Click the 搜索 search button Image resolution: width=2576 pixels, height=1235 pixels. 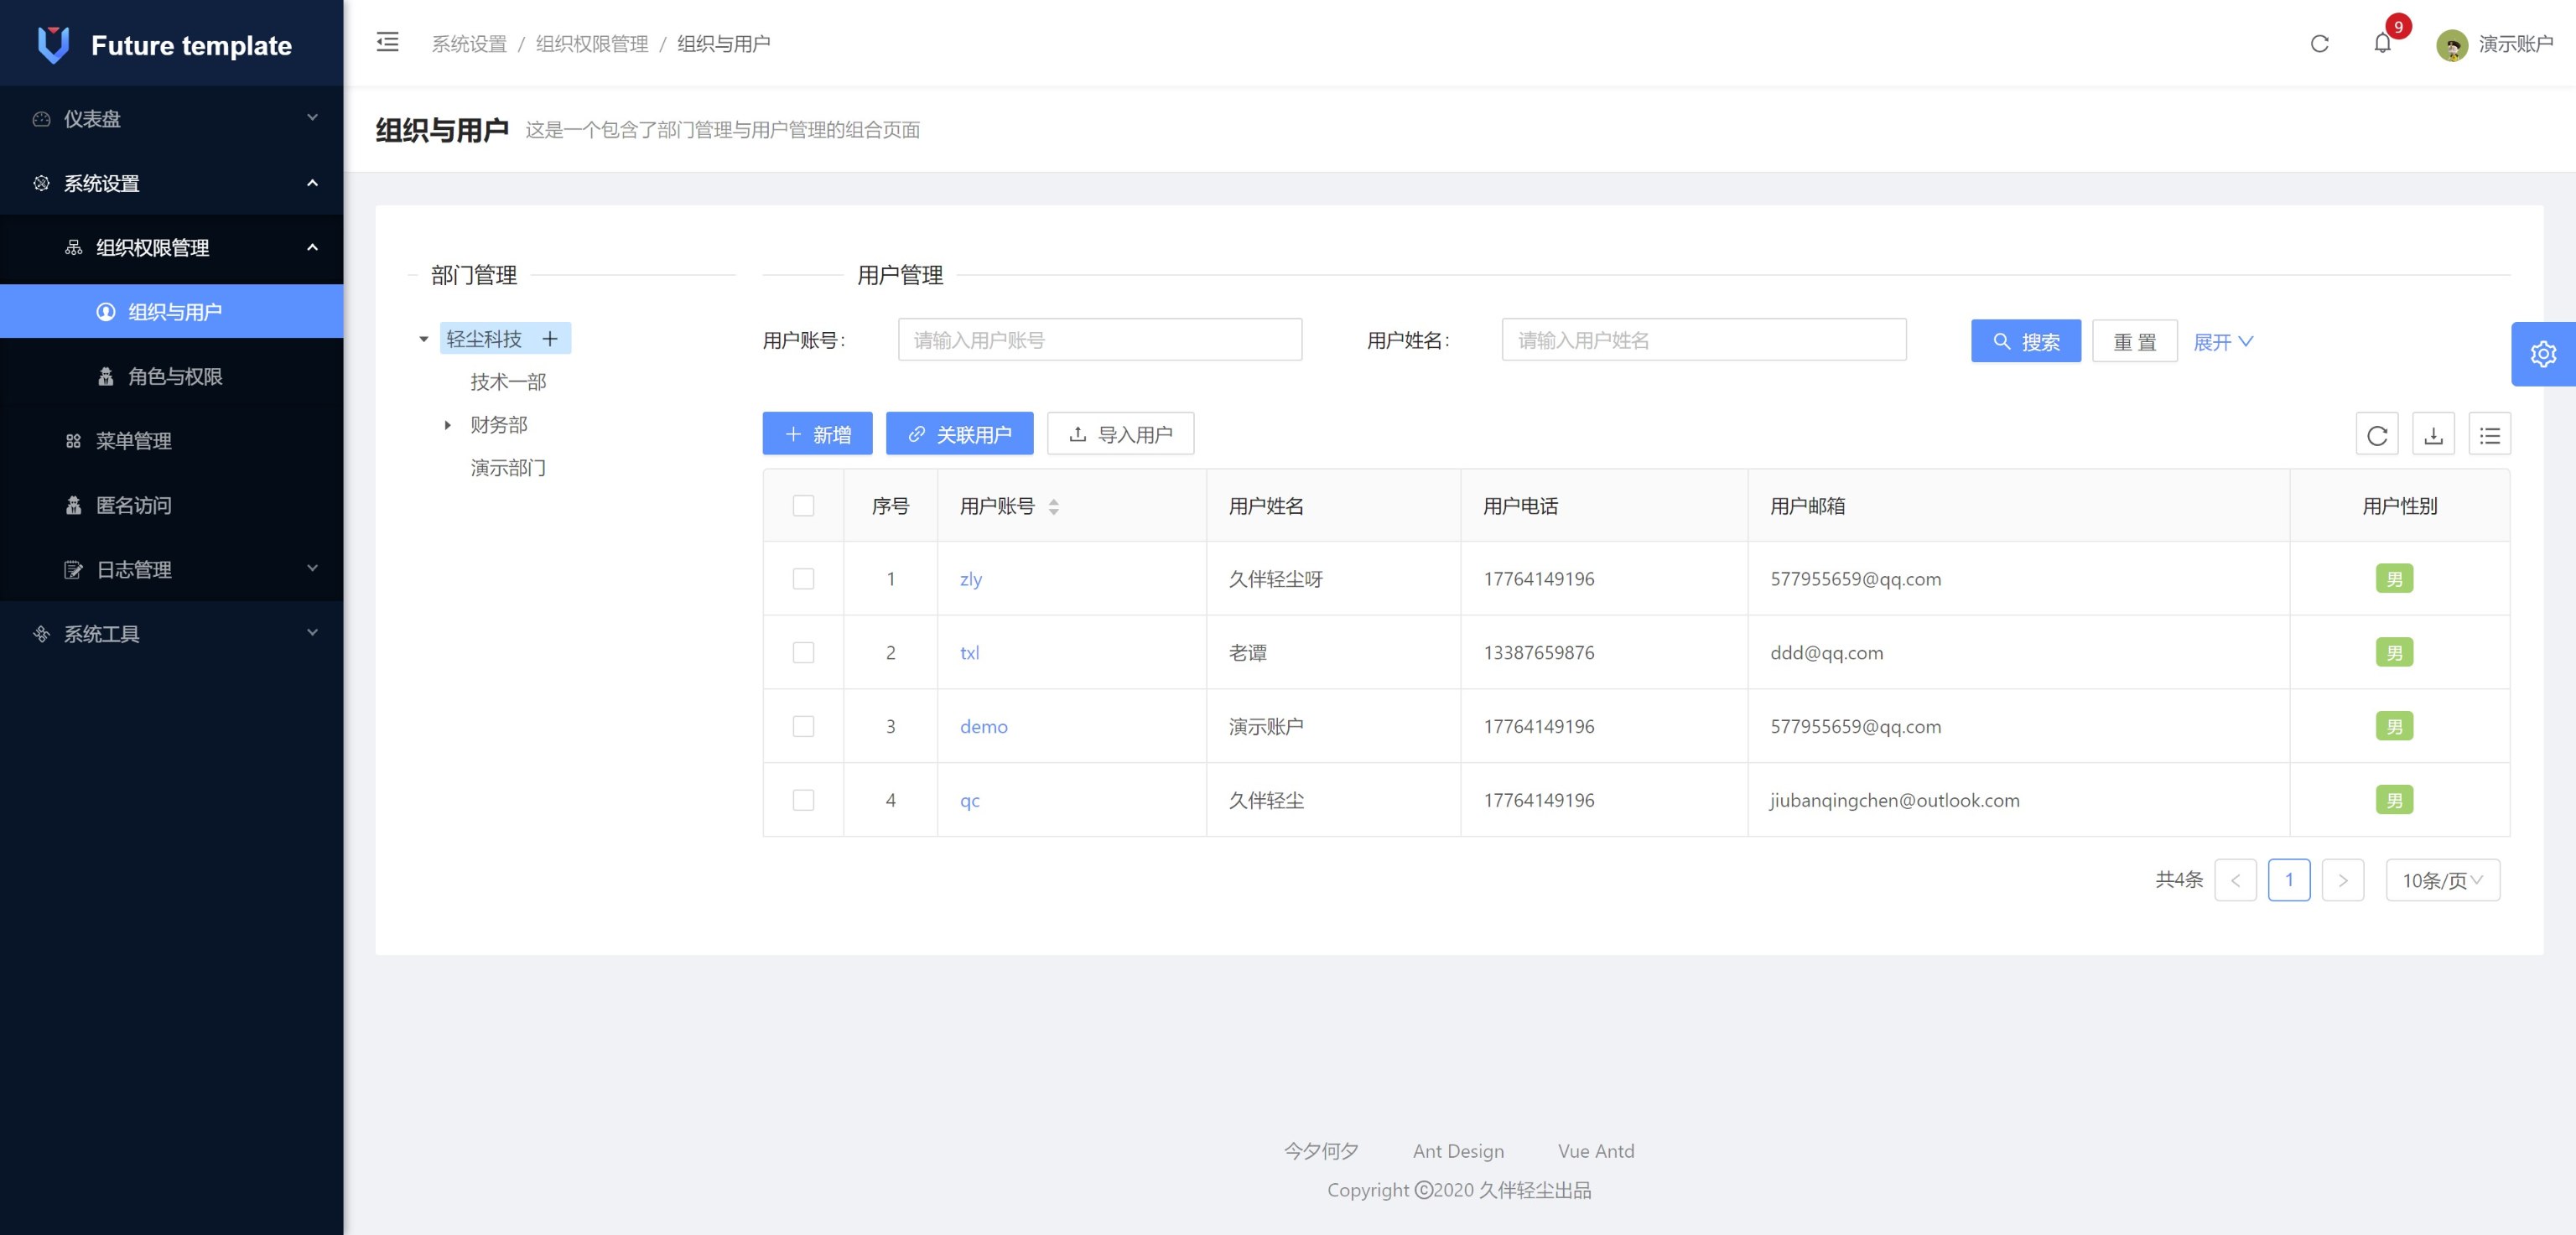coord(2026,341)
